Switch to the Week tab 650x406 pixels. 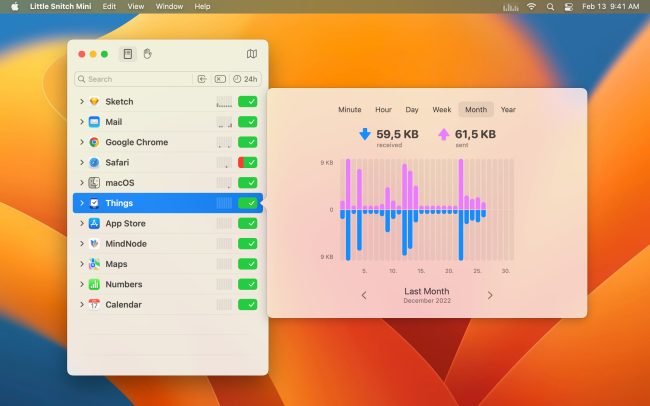tap(441, 110)
